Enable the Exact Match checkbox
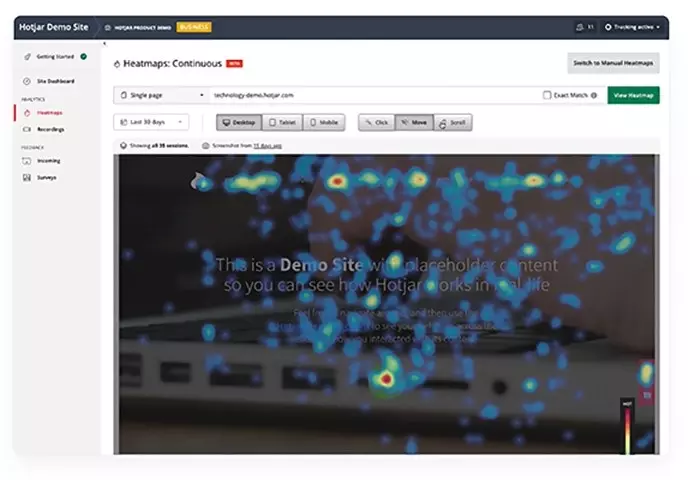This screenshot has height=480, width=700. pos(547,95)
